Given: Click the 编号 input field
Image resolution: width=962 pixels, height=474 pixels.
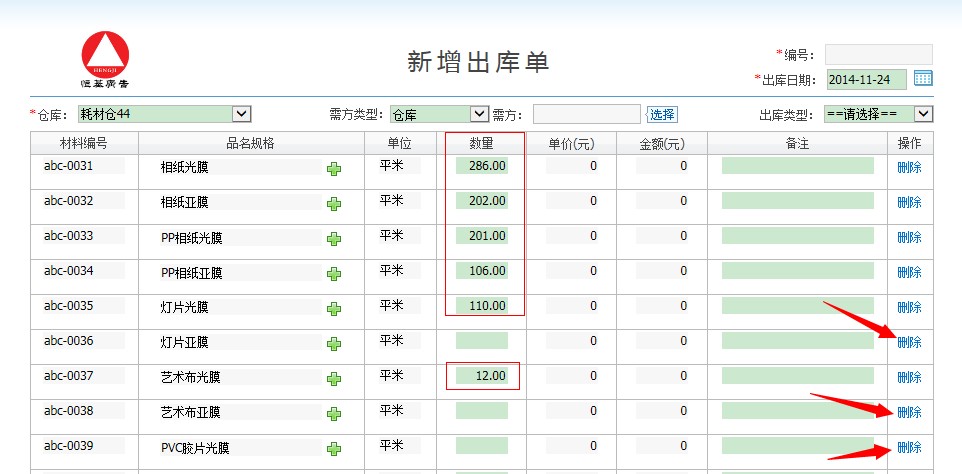Looking at the screenshot, I should [878, 54].
